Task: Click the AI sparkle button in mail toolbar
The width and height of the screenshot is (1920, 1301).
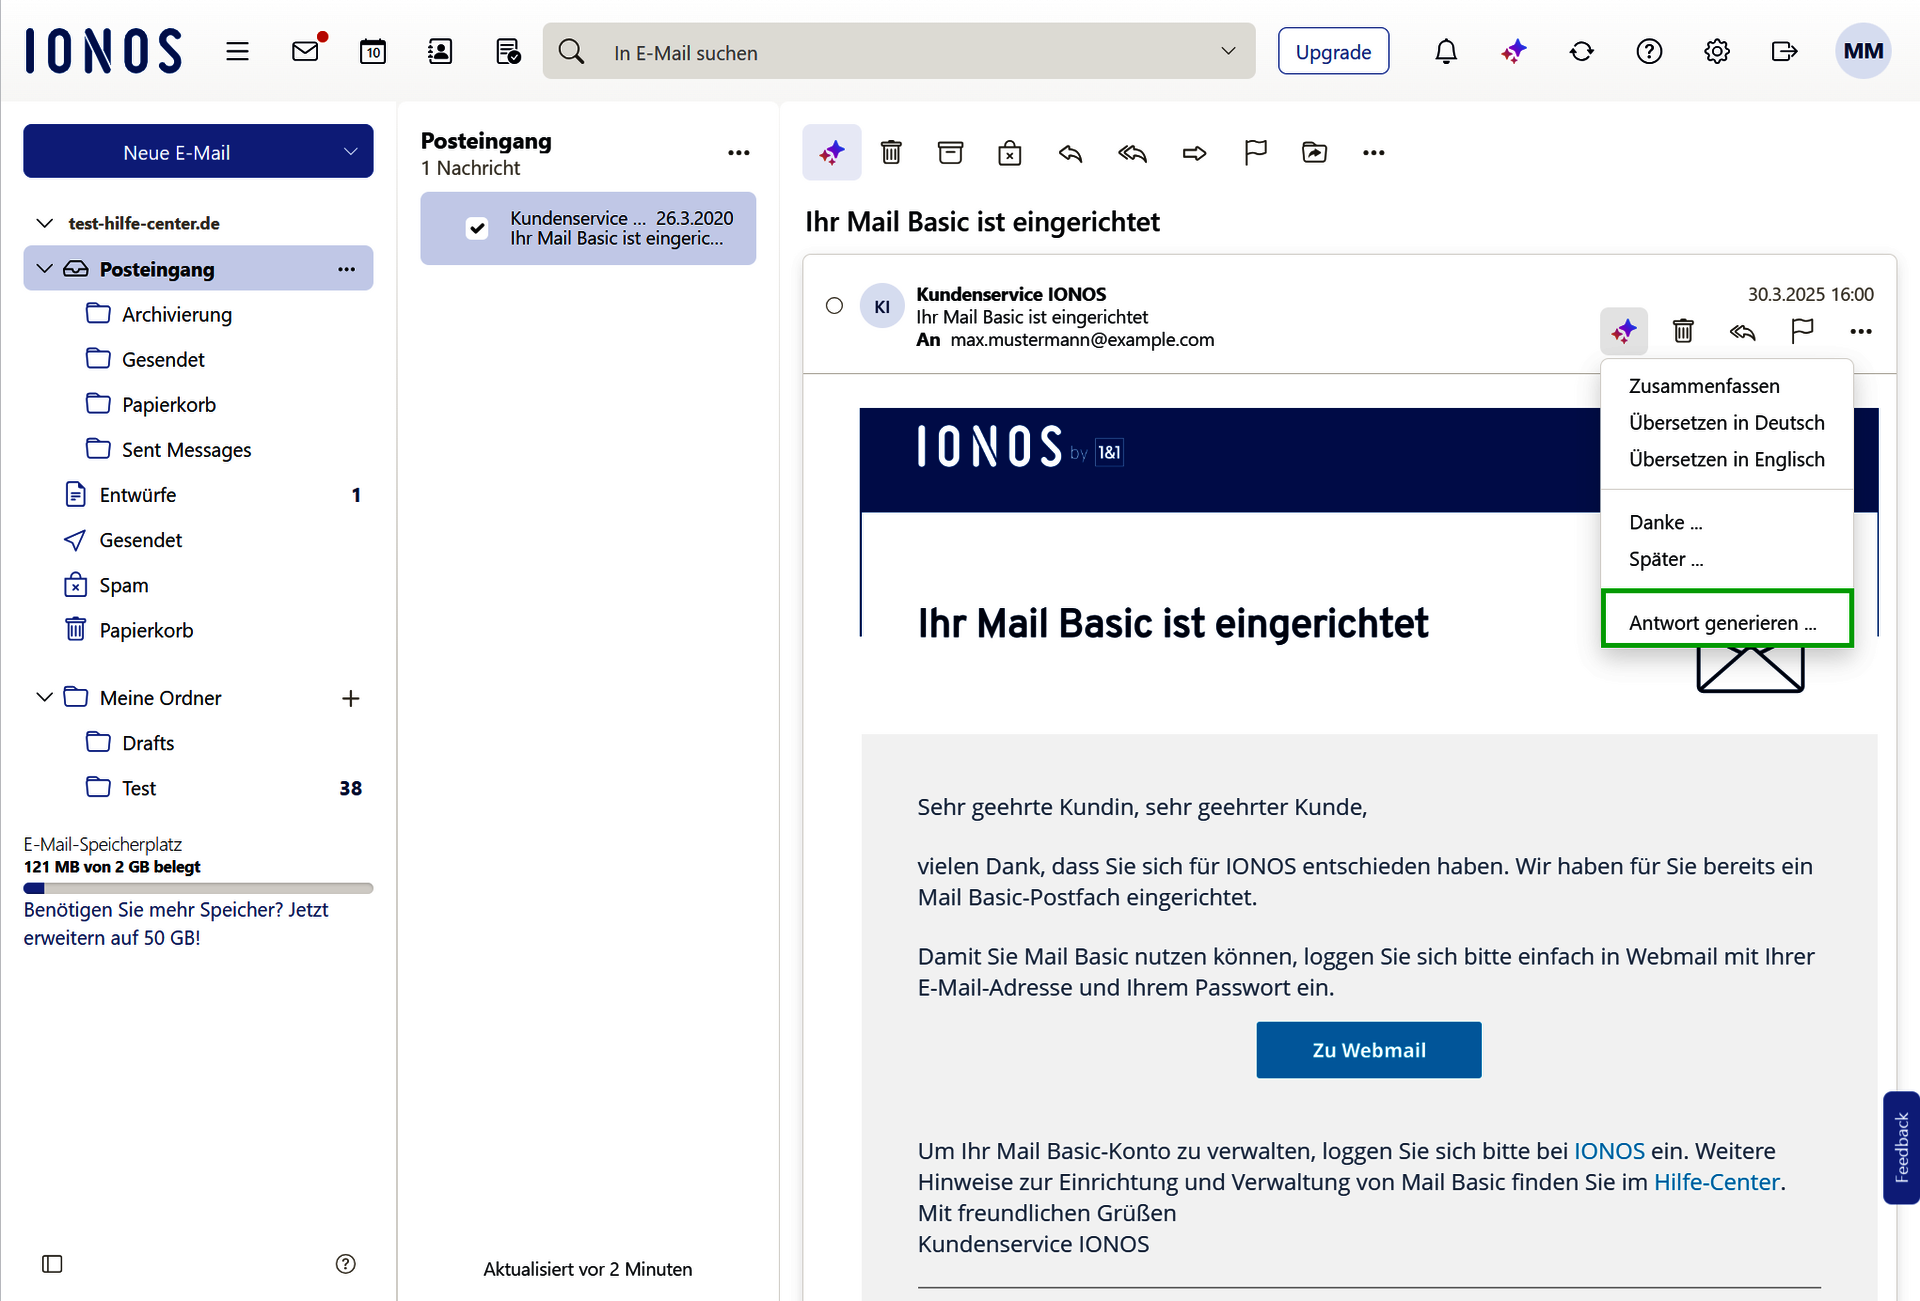Action: (x=832, y=152)
